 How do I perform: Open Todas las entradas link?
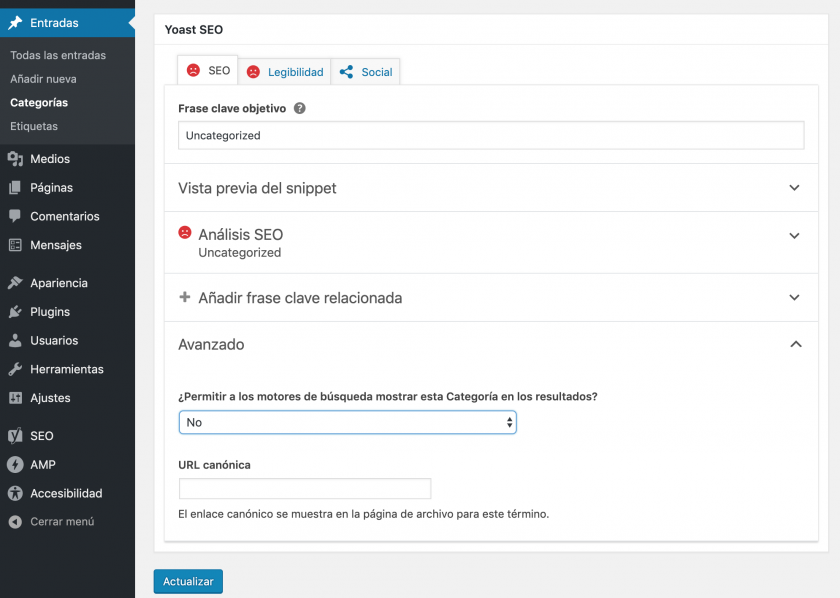point(58,55)
